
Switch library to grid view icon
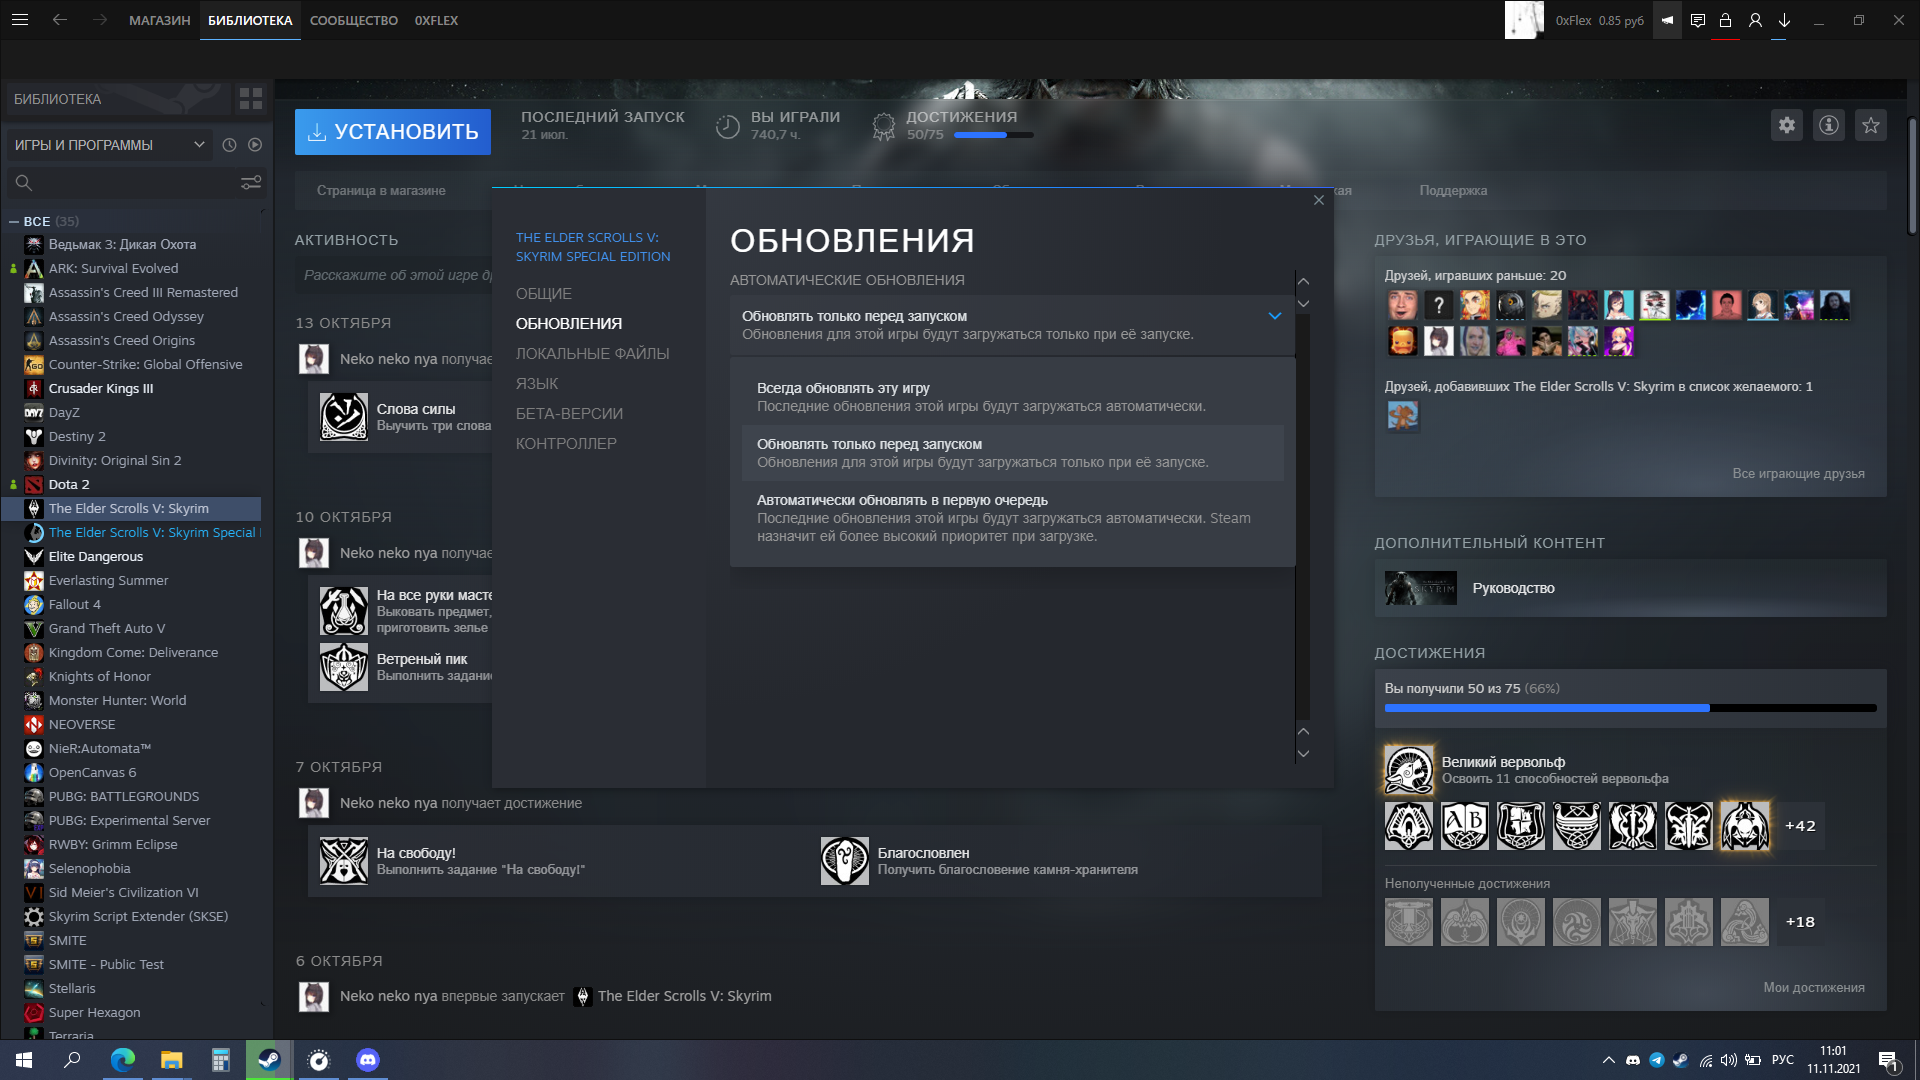250,99
